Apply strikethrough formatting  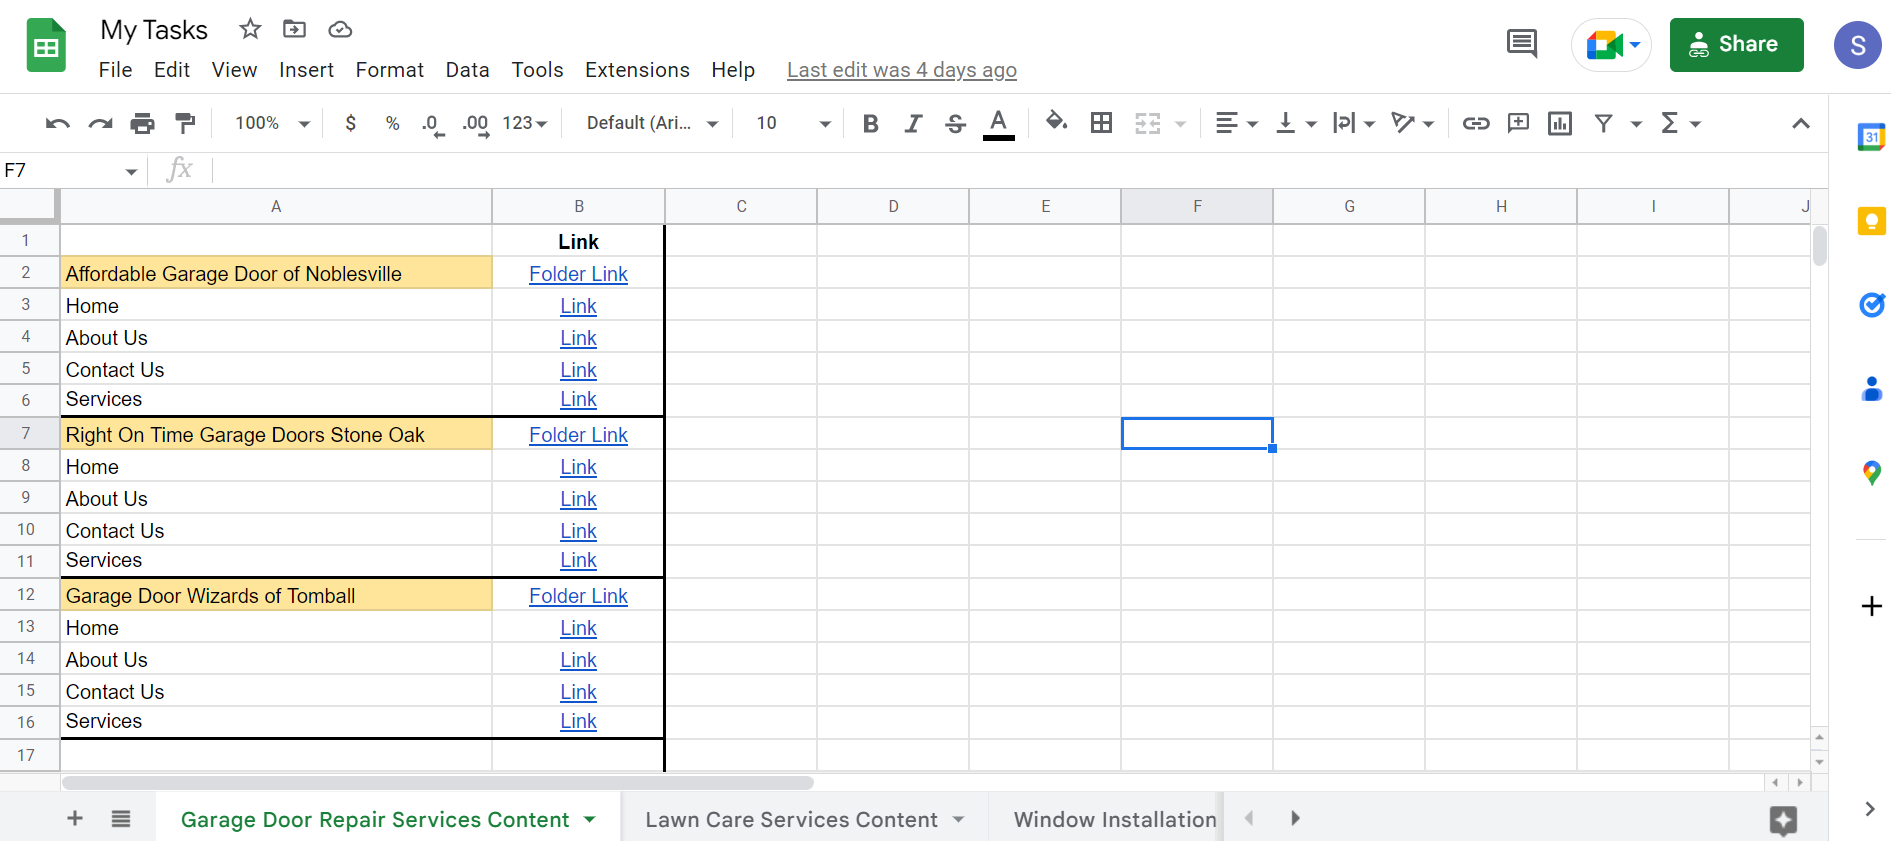point(955,123)
